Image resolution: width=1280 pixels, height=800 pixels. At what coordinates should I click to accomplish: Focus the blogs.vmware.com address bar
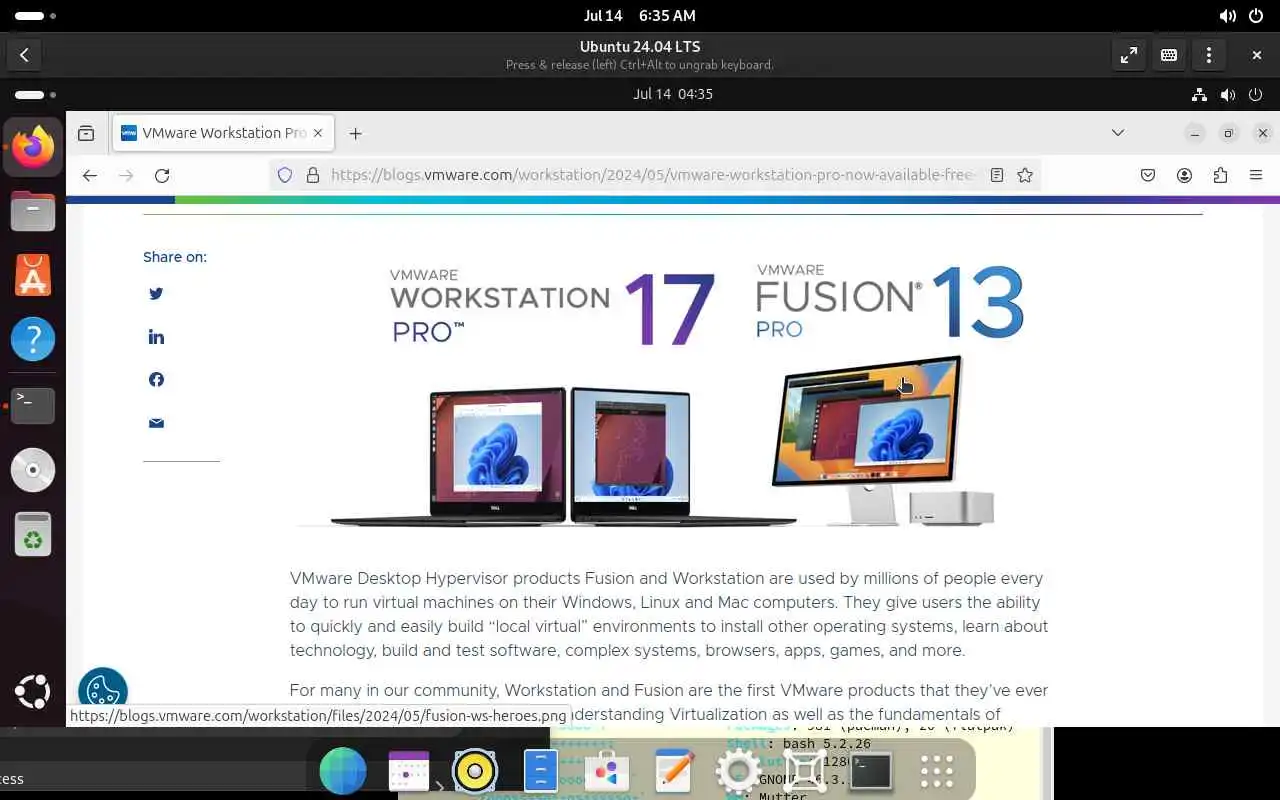pyautogui.click(x=653, y=175)
